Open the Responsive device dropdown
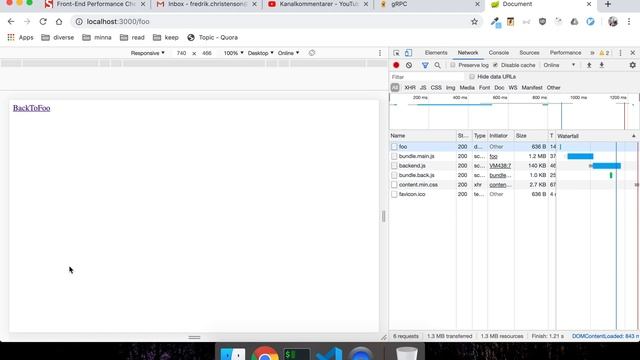The image size is (640, 360). pyautogui.click(x=147, y=53)
